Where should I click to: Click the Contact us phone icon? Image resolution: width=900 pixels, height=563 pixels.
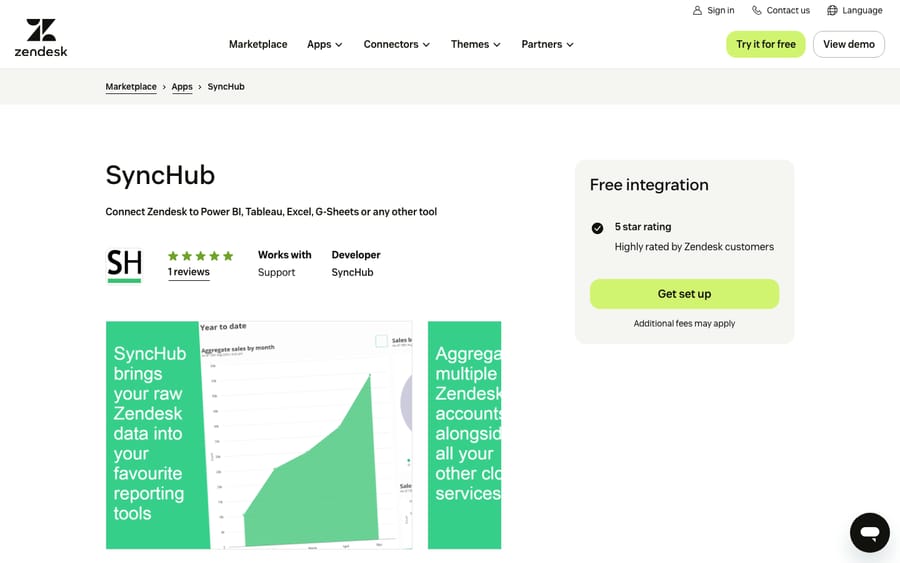click(x=757, y=10)
